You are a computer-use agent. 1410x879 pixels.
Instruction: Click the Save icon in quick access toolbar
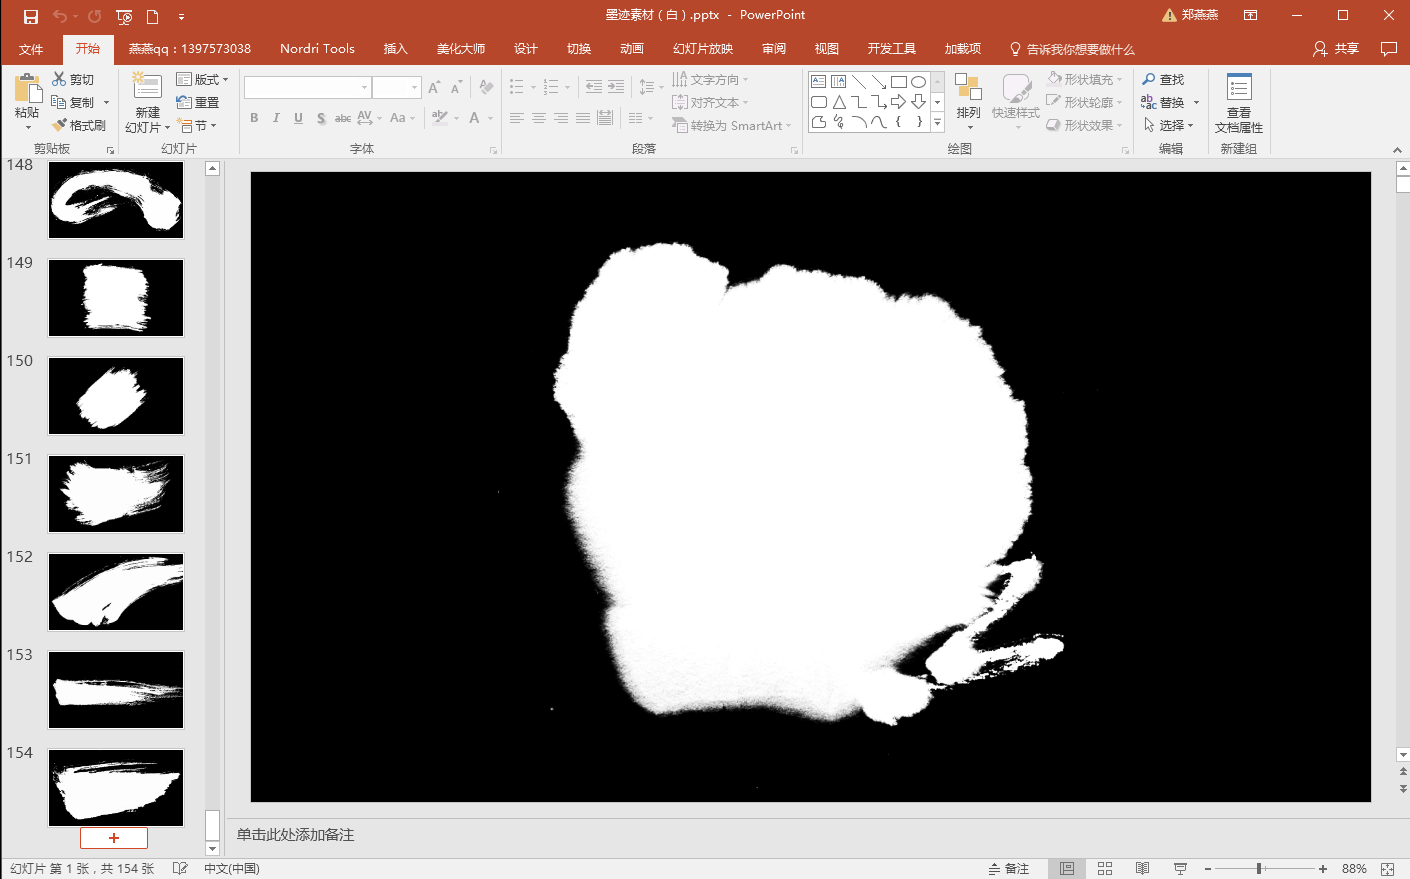click(31, 16)
